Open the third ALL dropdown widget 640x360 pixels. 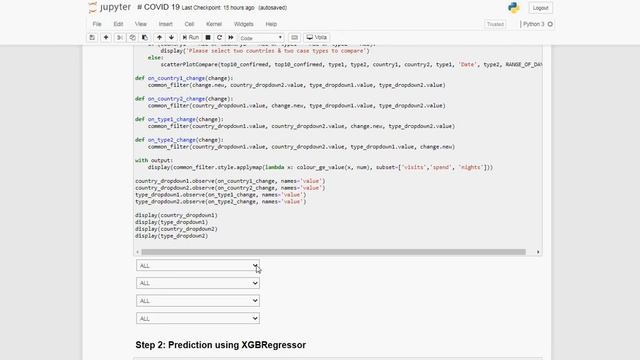pos(198,301)
